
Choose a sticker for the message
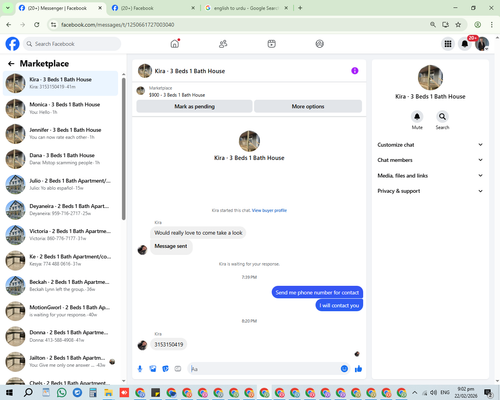click(165, 369)
